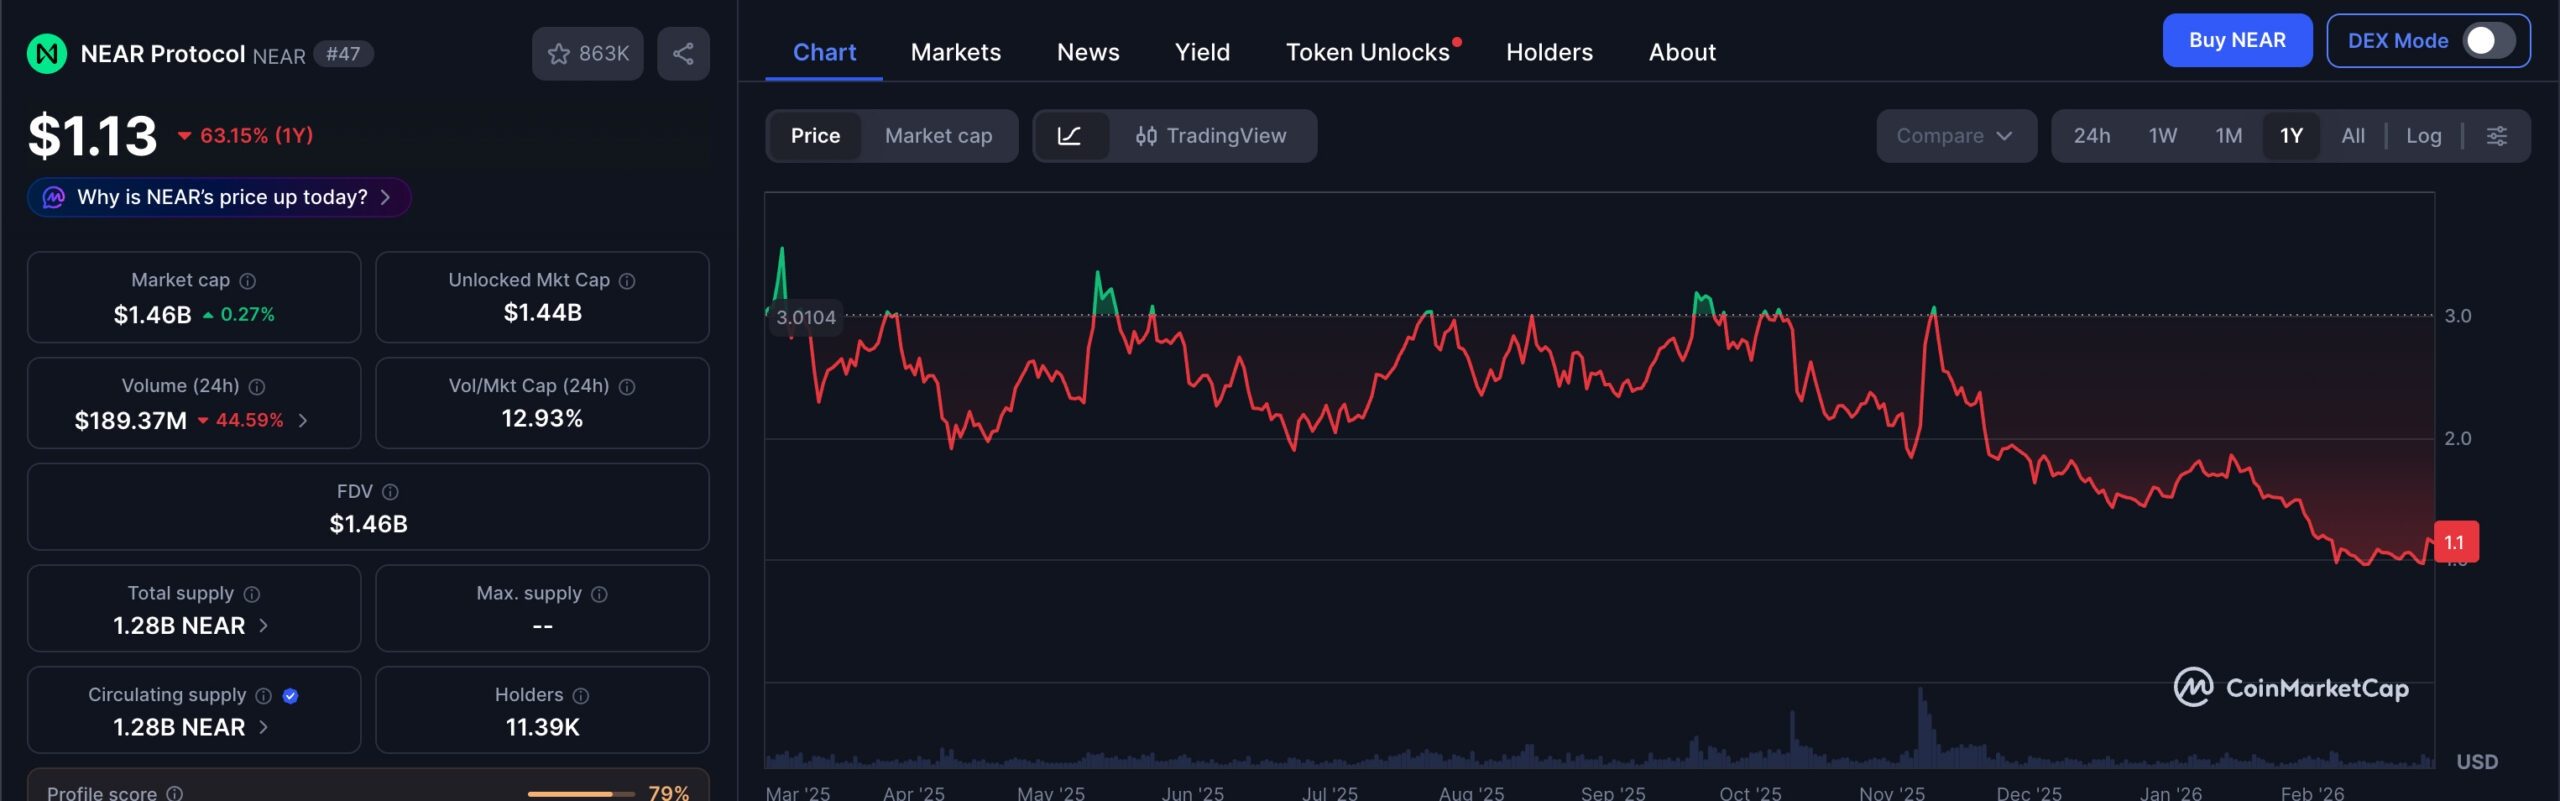Image resolution: width=2560 pixels, height=801 pixels.
Task: Click the Profile score progress bar
Action: pyautogui.click(x=581, y=794)
